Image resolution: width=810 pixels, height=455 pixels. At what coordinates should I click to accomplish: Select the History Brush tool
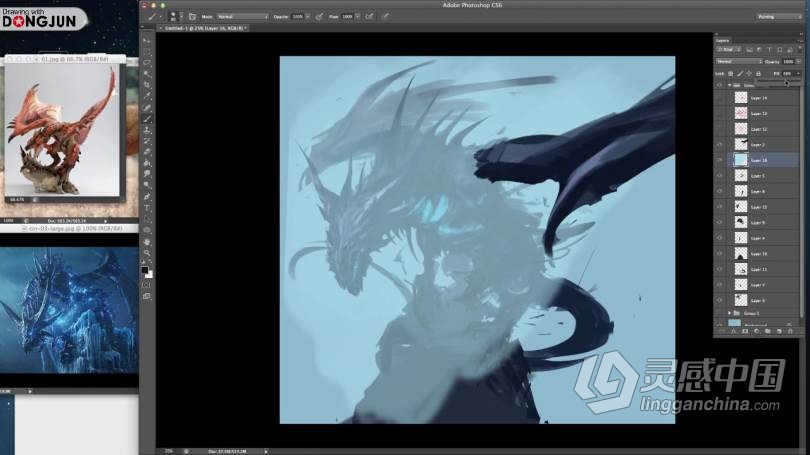(147, 141)
